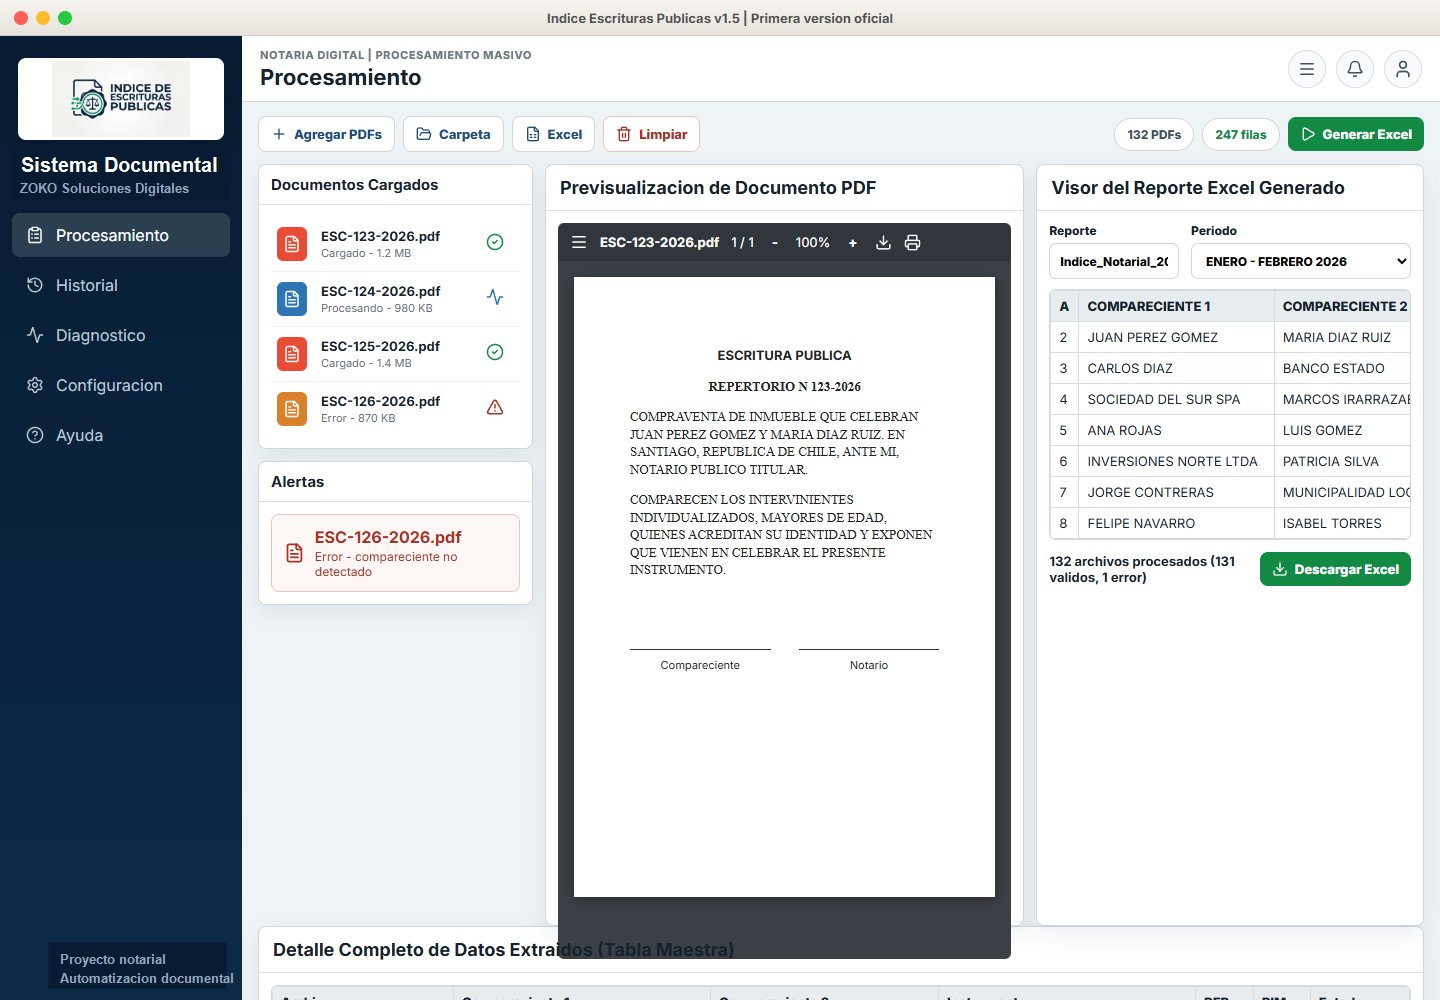Click the Limpiar button

(x=652, y=134)
